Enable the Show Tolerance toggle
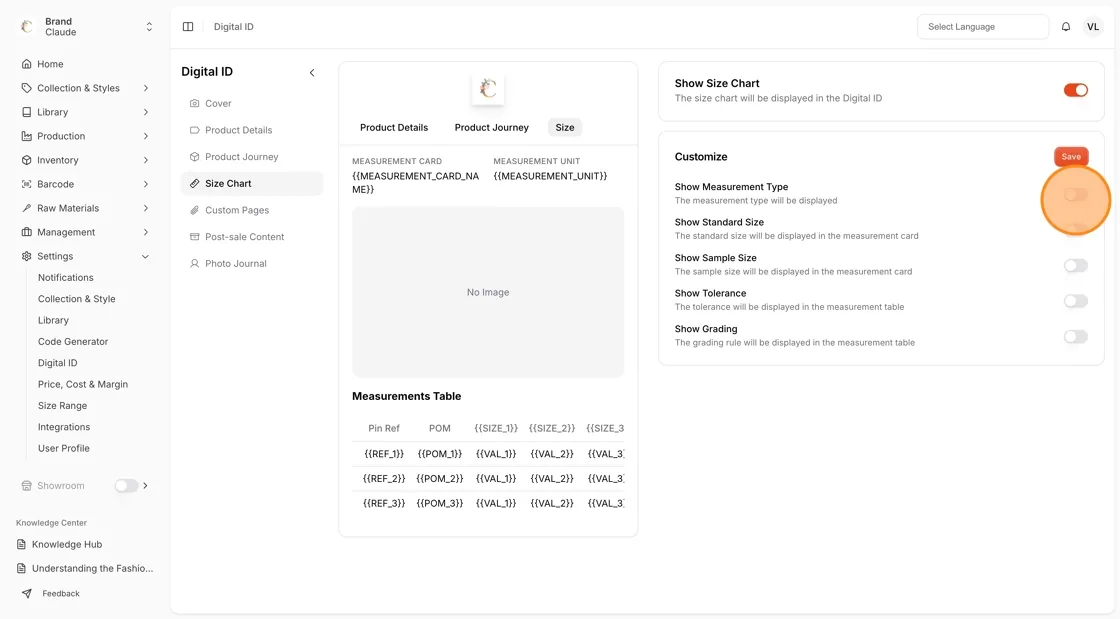Image resolution: width=1120 pixels, height=619 pixels. [1075, 301]
